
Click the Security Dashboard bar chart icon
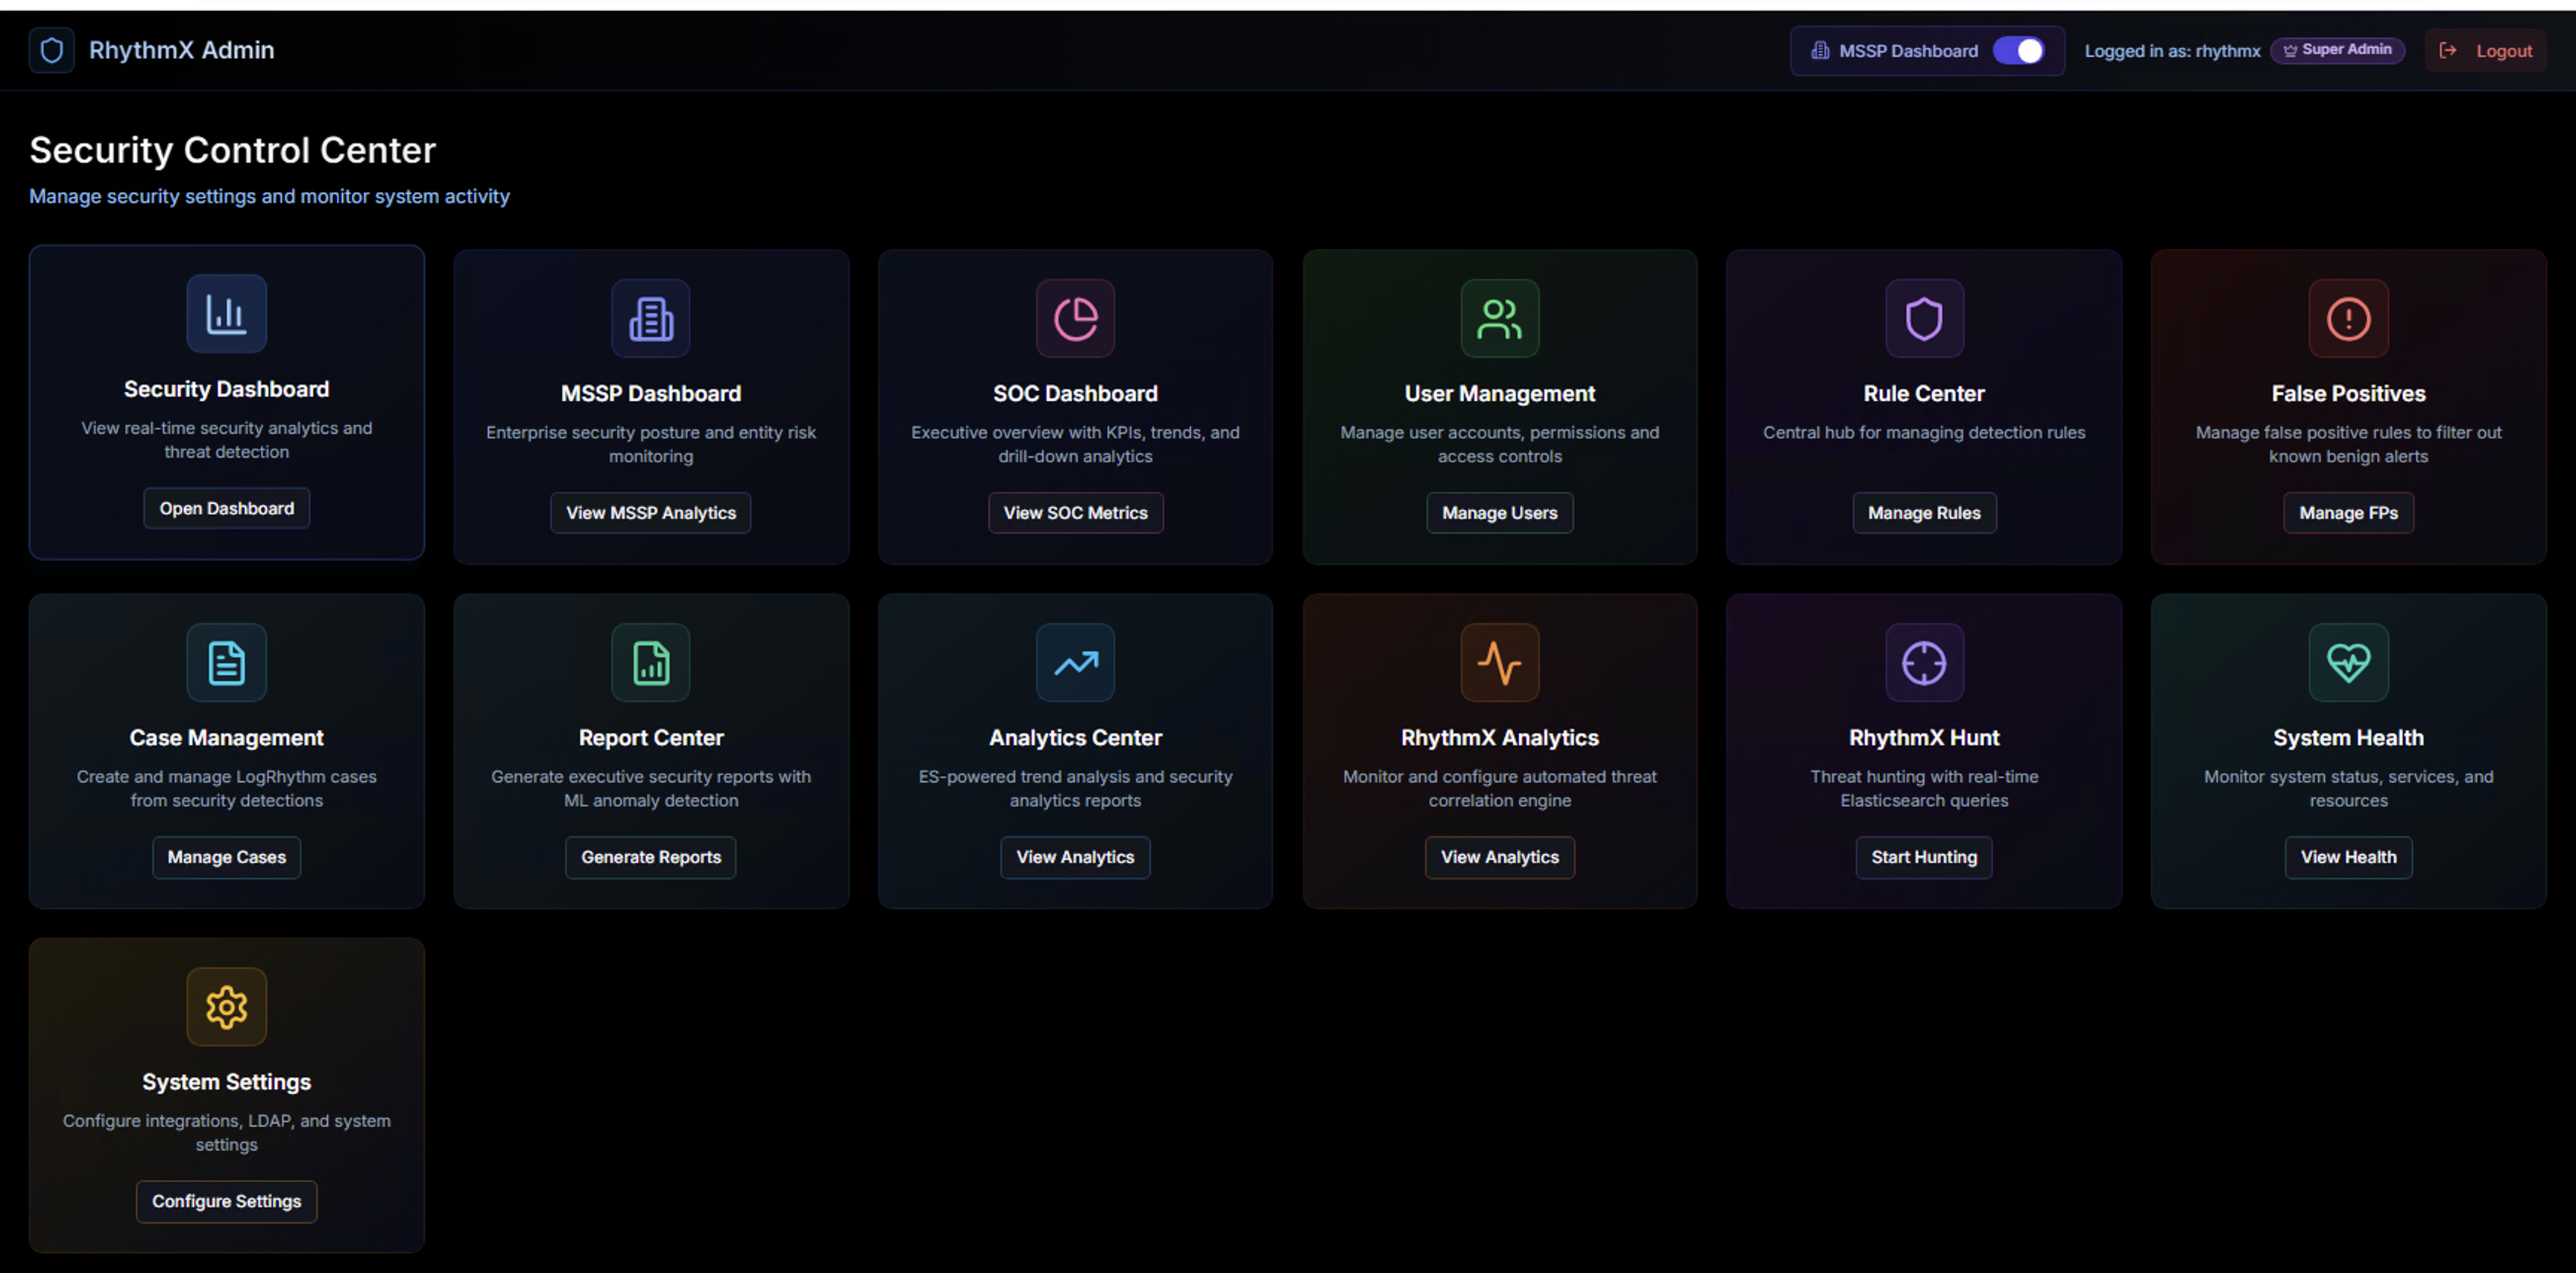click(x=226, y=314)
